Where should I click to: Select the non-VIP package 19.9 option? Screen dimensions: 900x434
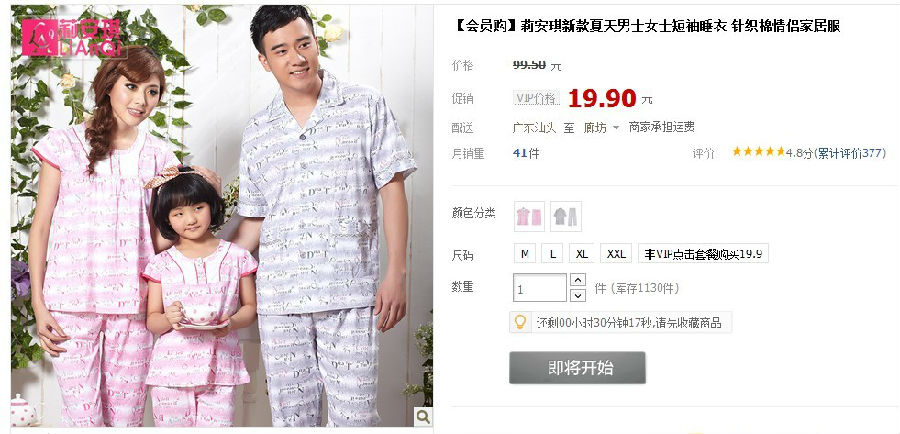[703, 253]
